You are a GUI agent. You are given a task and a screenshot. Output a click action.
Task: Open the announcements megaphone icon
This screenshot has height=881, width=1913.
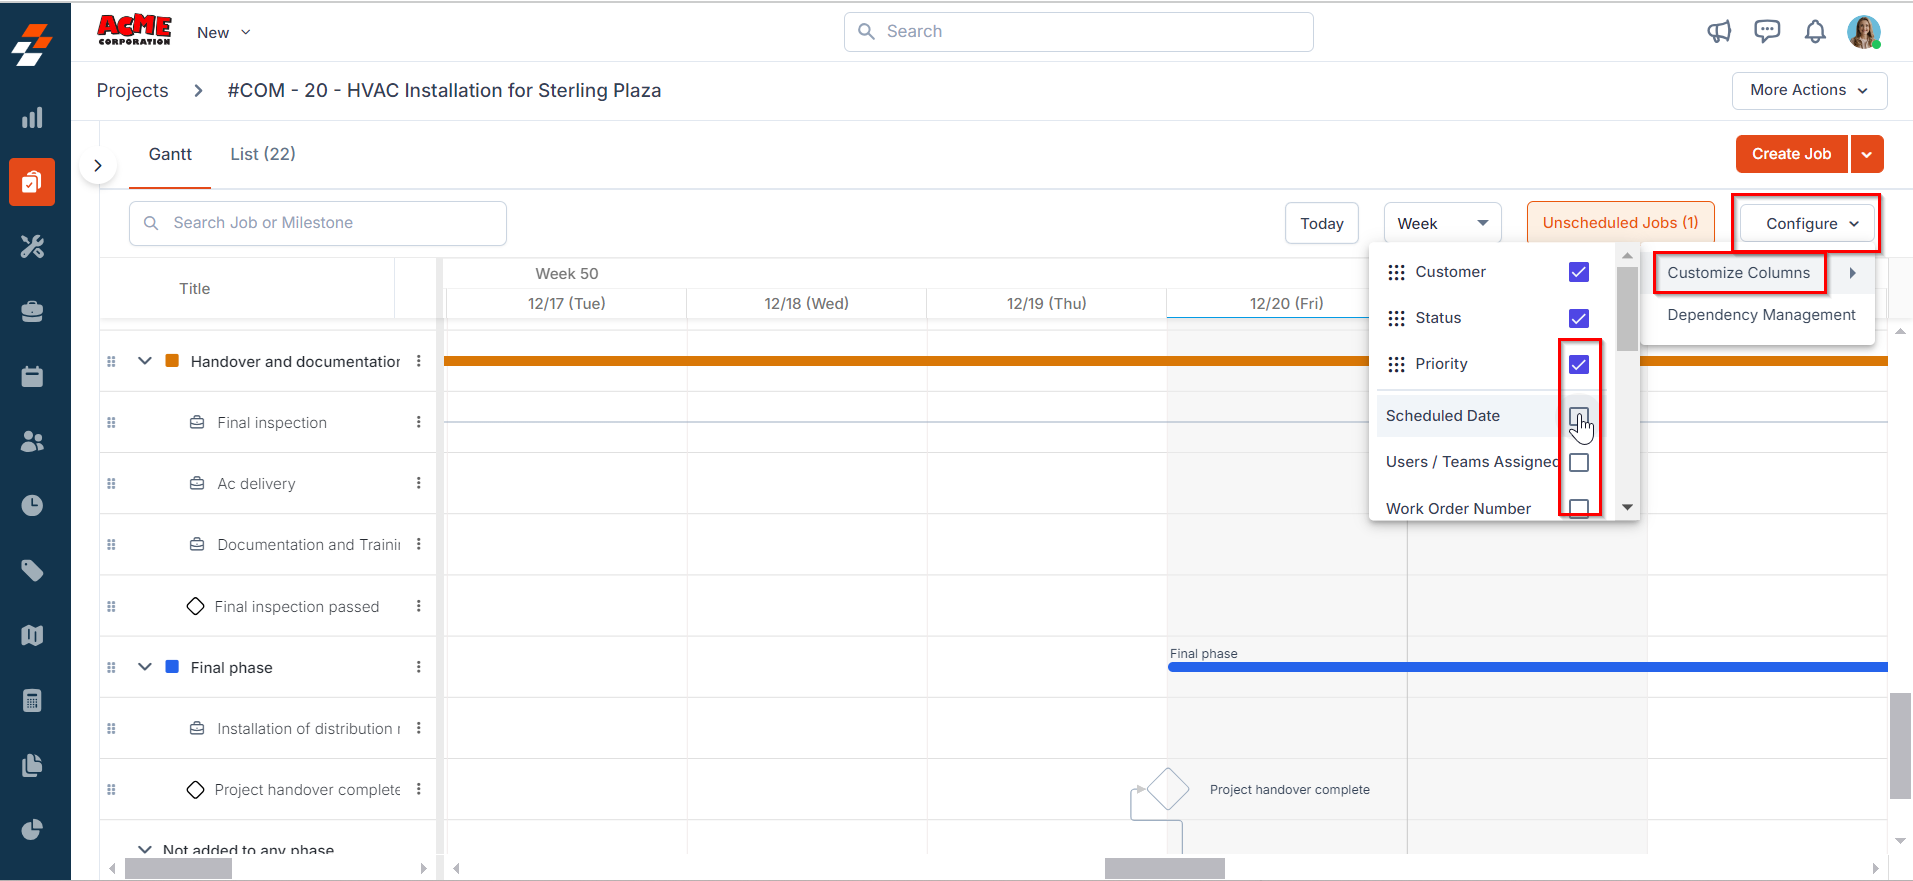coord(1718,32)
